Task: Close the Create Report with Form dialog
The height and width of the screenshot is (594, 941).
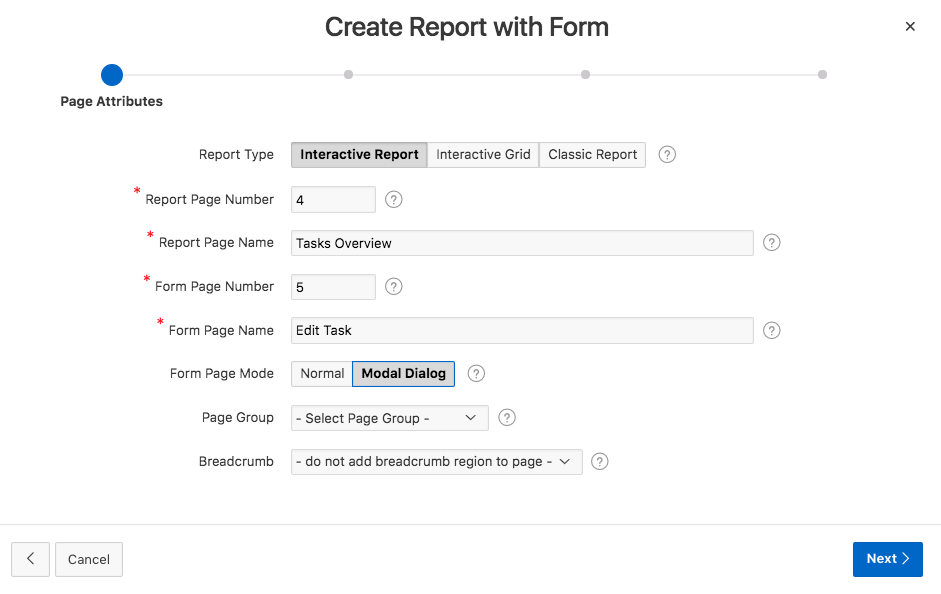Action: coord(910,27)
